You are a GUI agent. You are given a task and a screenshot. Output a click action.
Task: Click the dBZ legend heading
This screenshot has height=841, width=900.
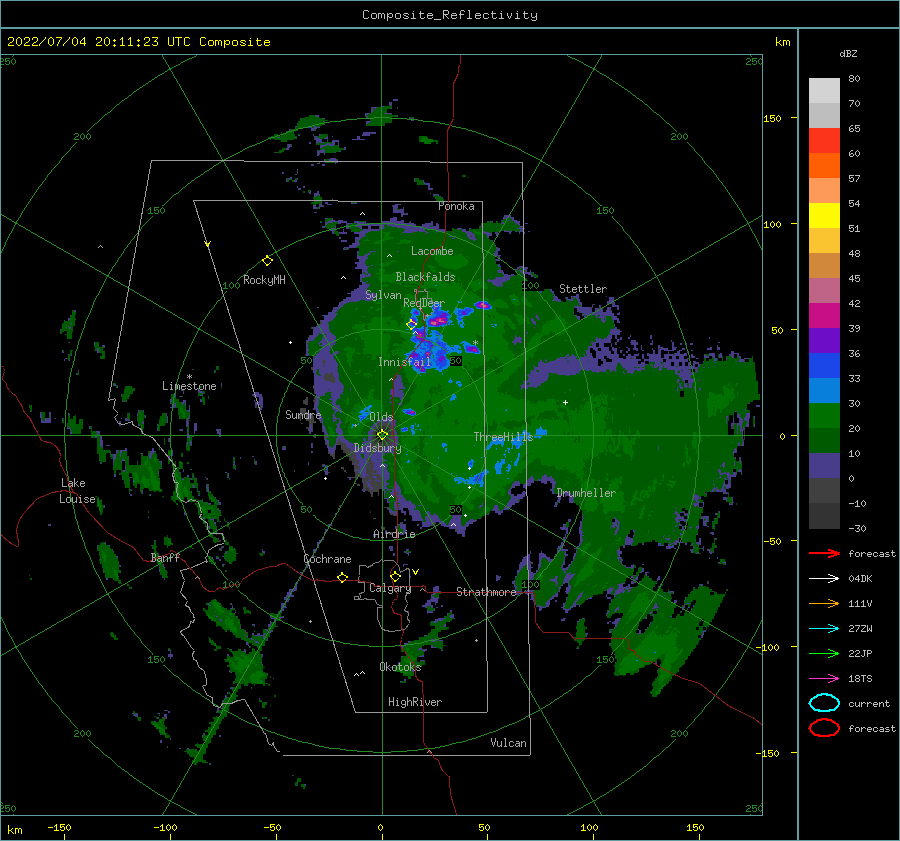click(x=848, y=53)
